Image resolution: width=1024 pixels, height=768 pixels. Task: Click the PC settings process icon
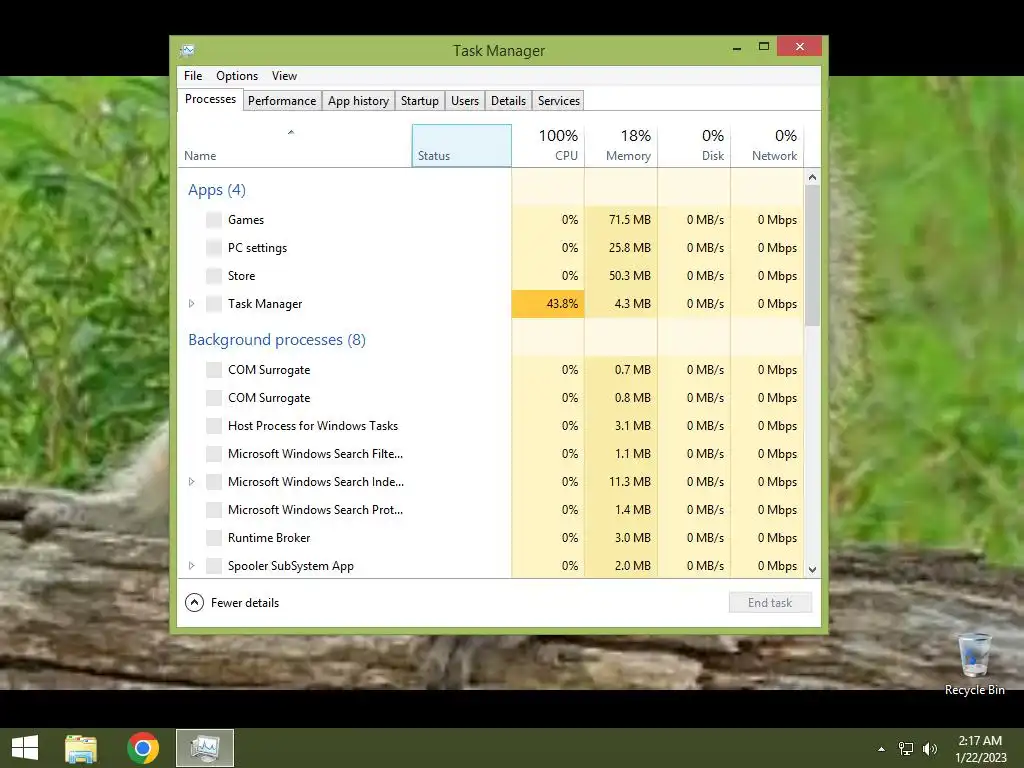click(x=214, y=248)
